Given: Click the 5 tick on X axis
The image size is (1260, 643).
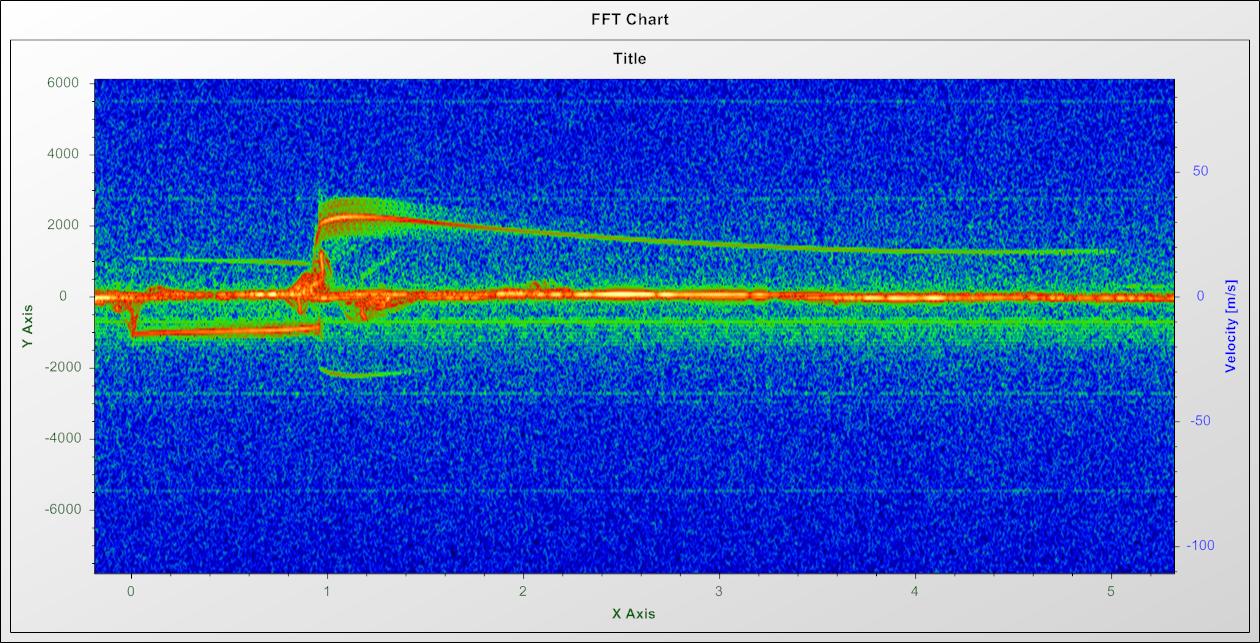Looking at the screenshot, I should (x=1111, y=591).
